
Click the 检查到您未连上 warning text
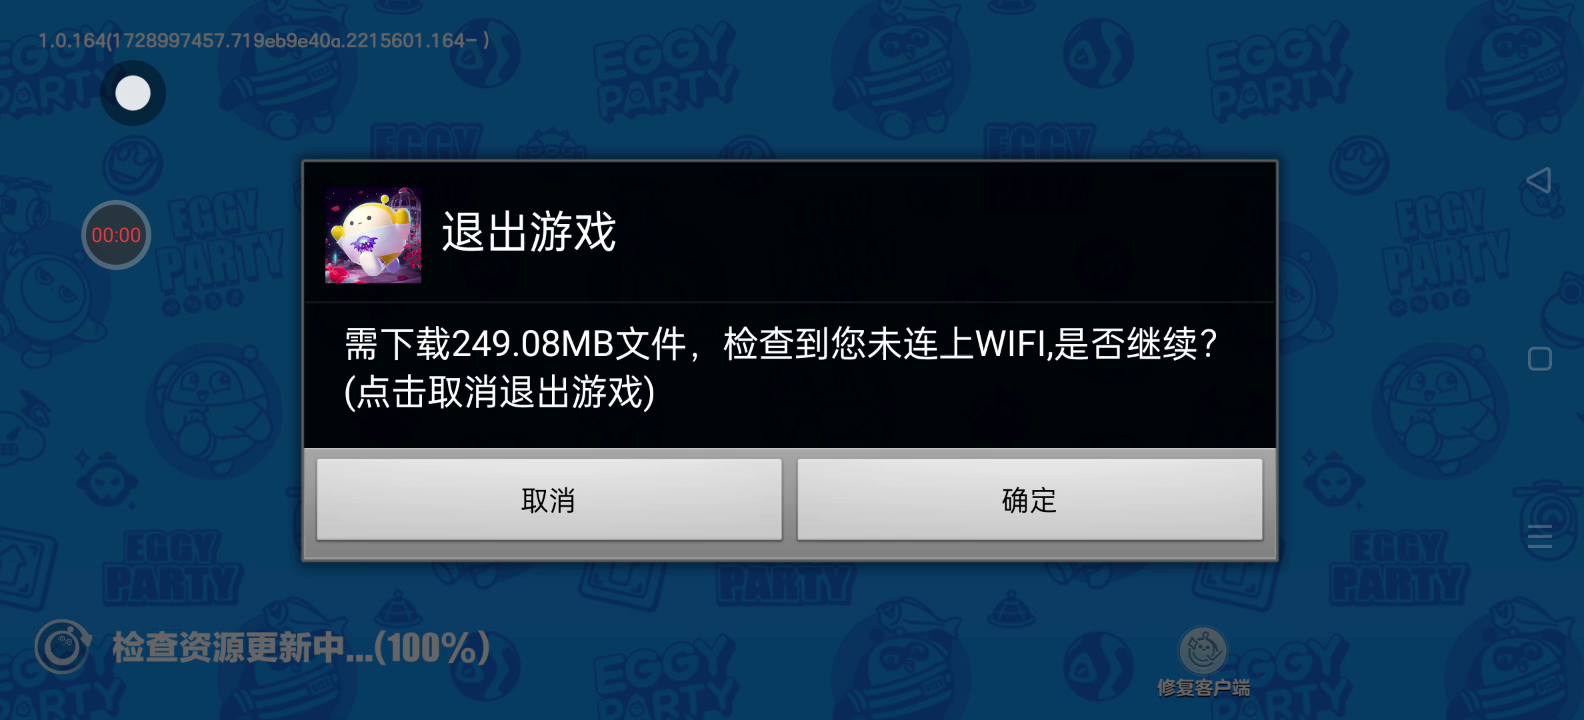tap(849, 344)
